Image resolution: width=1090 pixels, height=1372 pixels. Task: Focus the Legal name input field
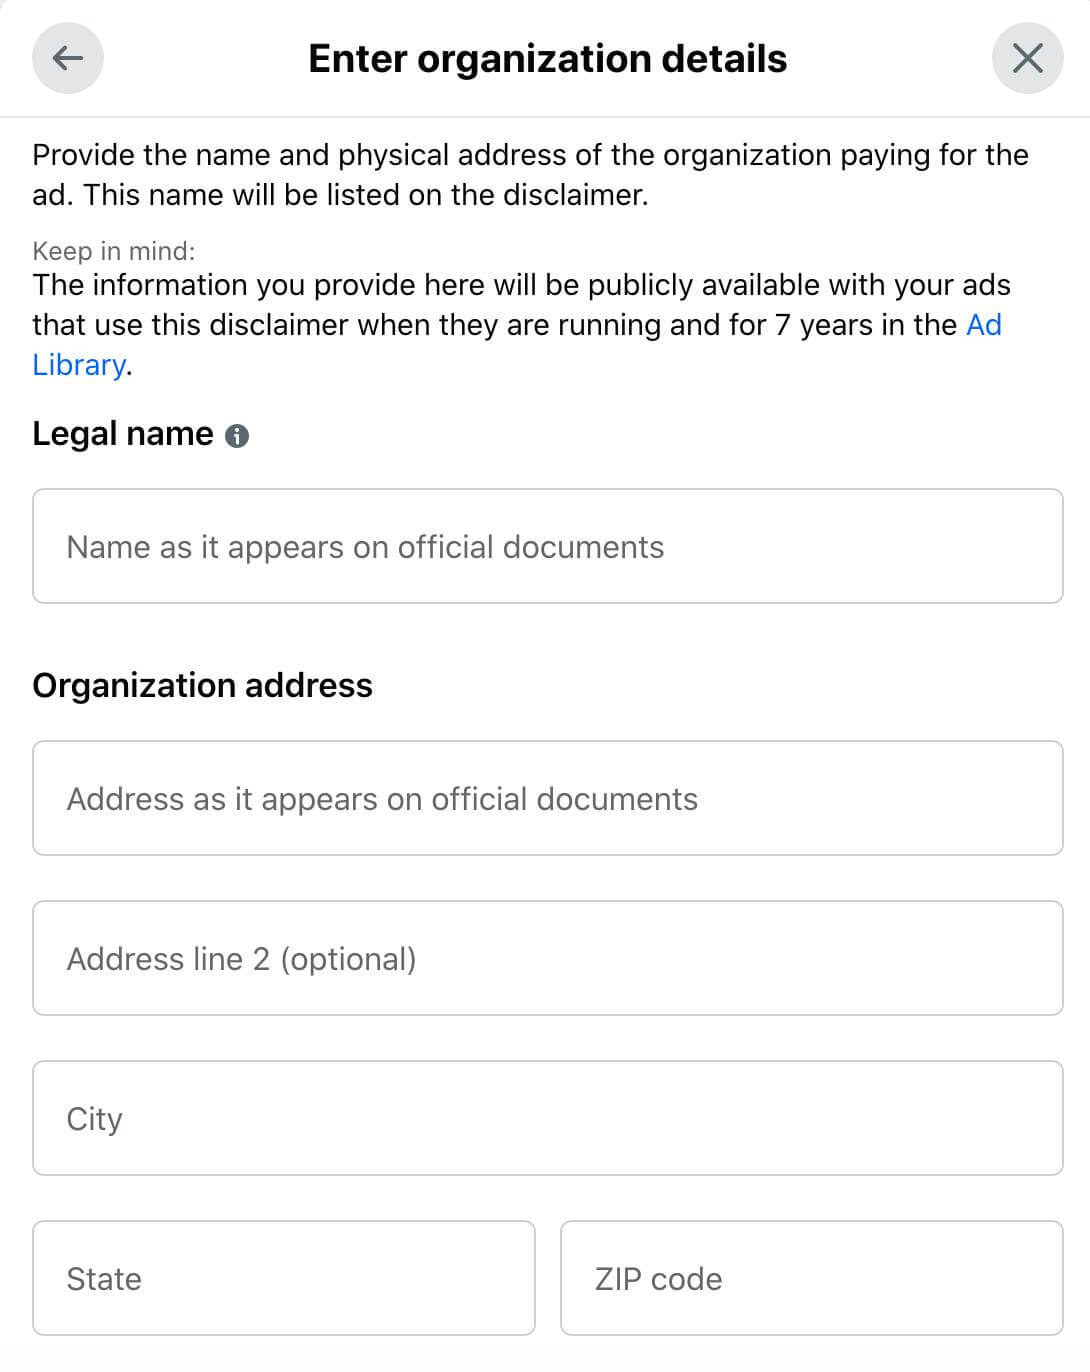tap(548, 546)
